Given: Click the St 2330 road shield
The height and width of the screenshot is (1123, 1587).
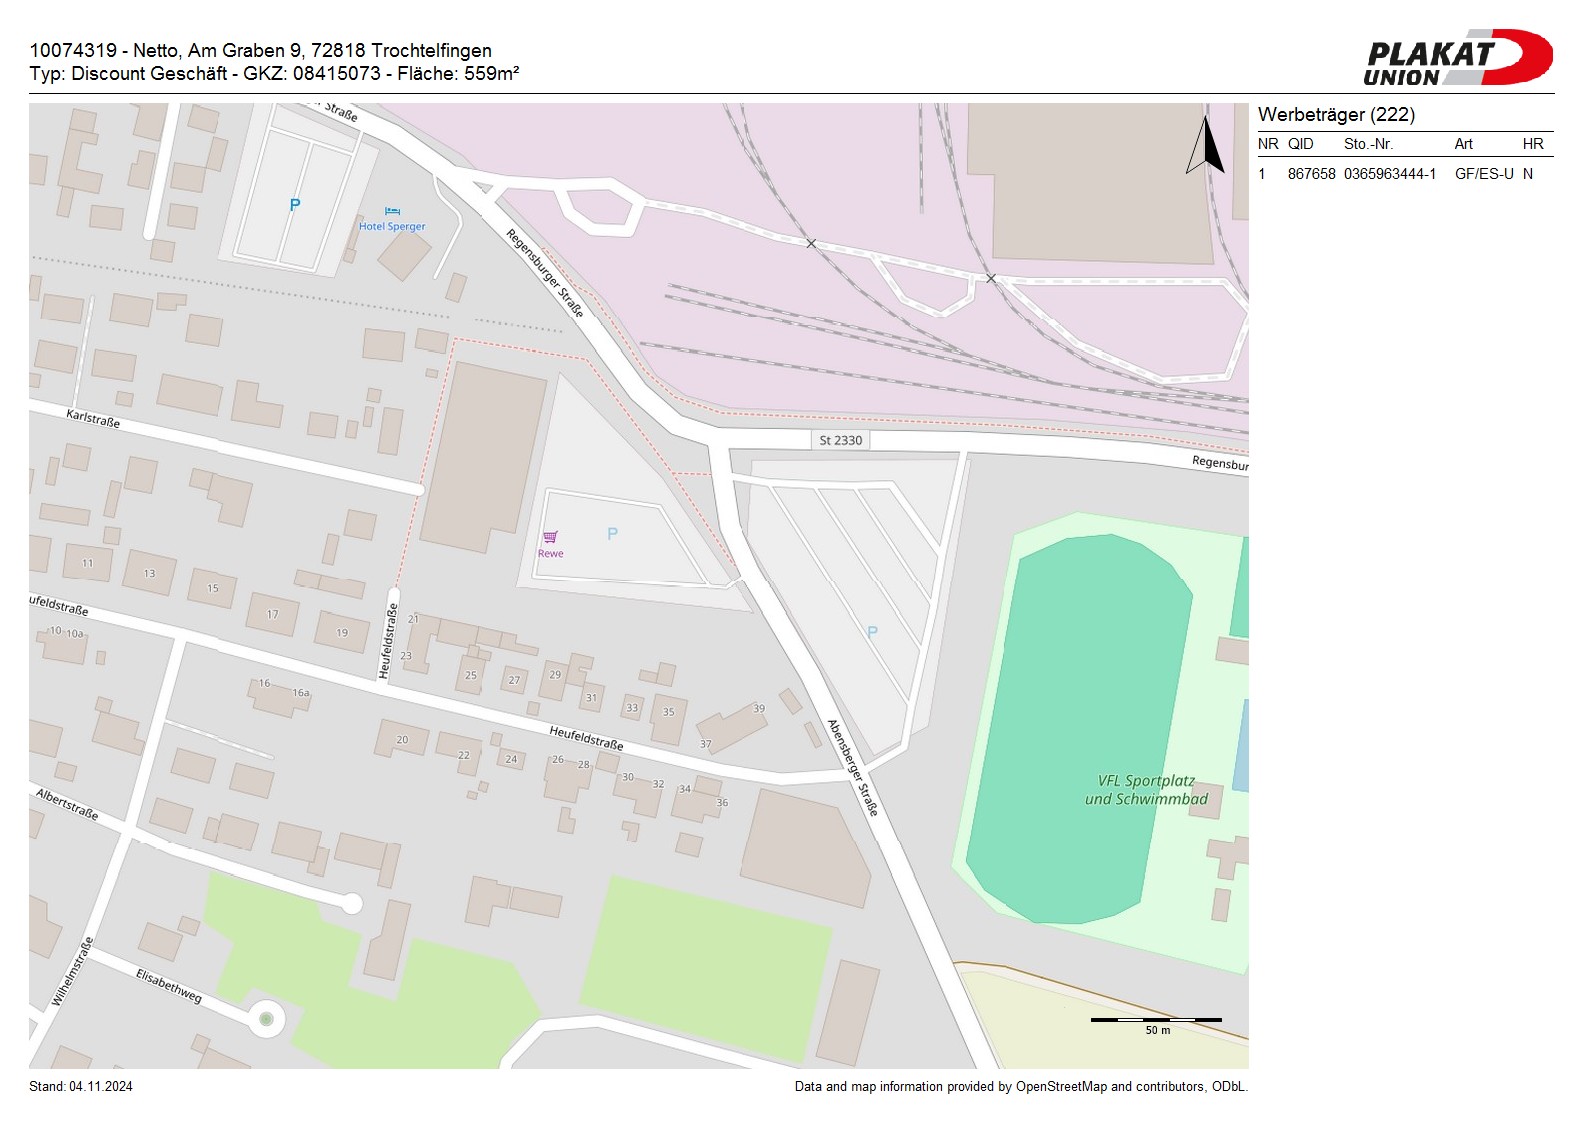Looking at the screenshot, I should pos(840,440).
